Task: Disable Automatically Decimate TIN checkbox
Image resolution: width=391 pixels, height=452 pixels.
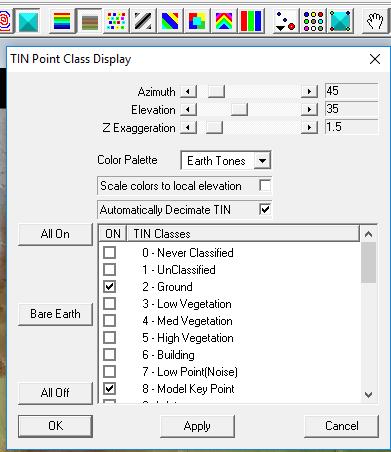Action: click(265, 209)
